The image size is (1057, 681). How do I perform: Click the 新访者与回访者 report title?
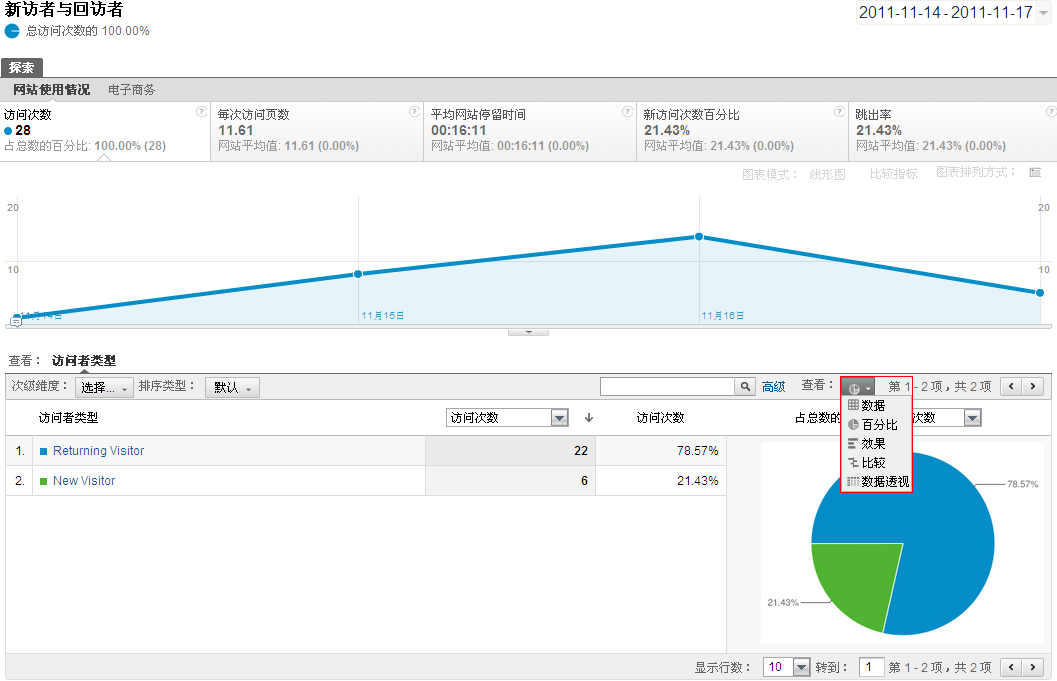tap(63, 9)
